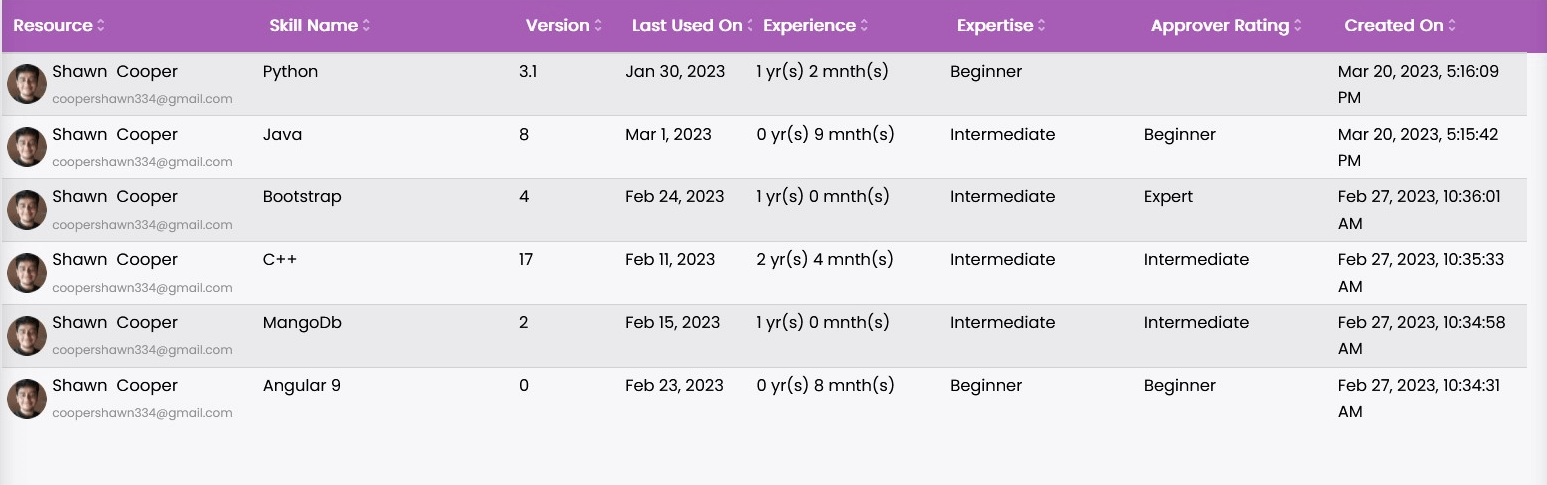Sort by the Version column sort icon
The height and width of the screenshot is (485, 1547).
coord(598,26)
